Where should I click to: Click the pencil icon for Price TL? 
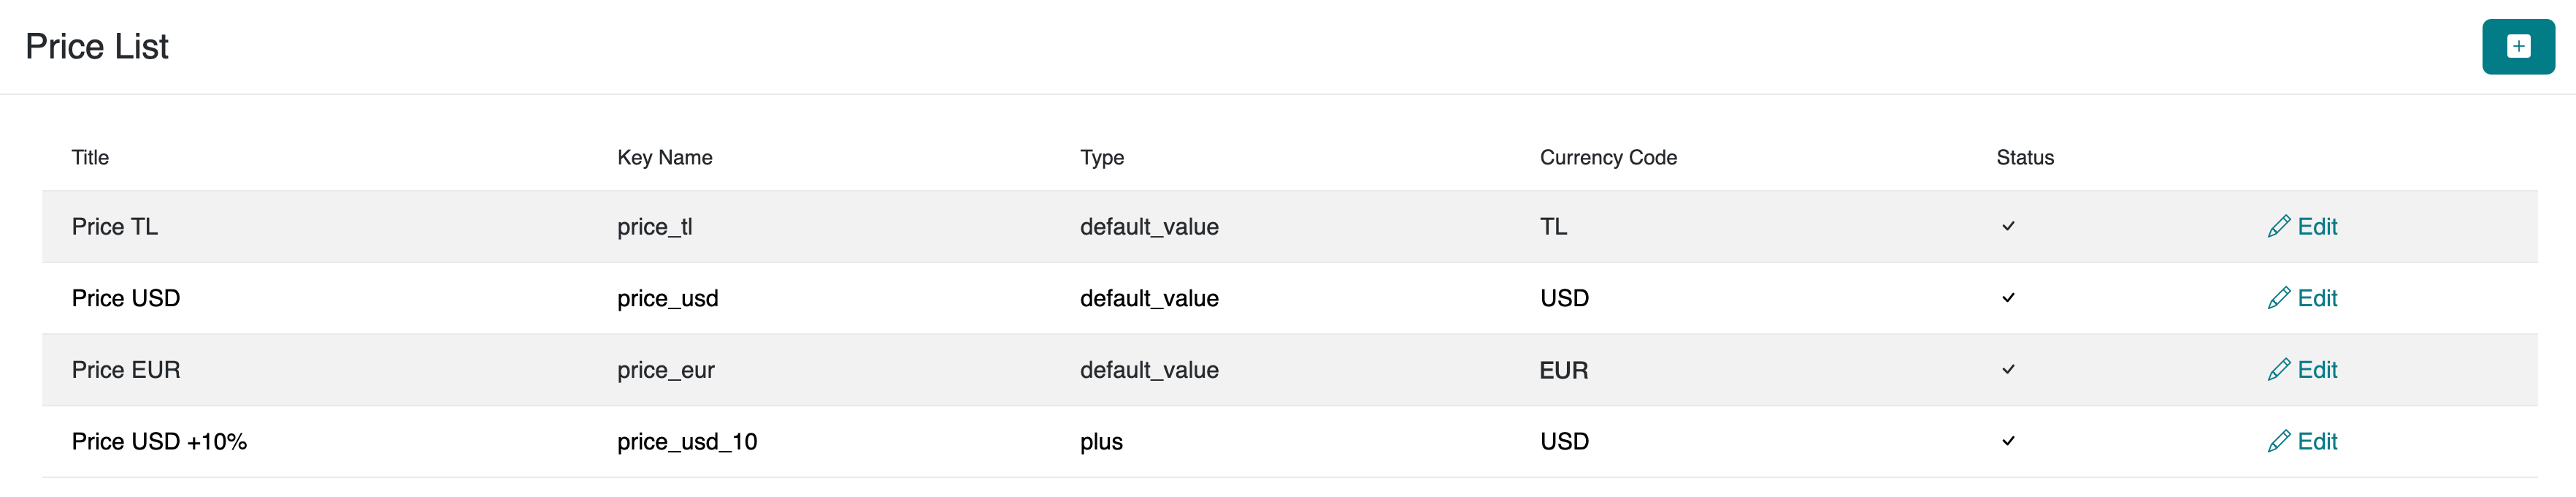[x=2278, y=227]
